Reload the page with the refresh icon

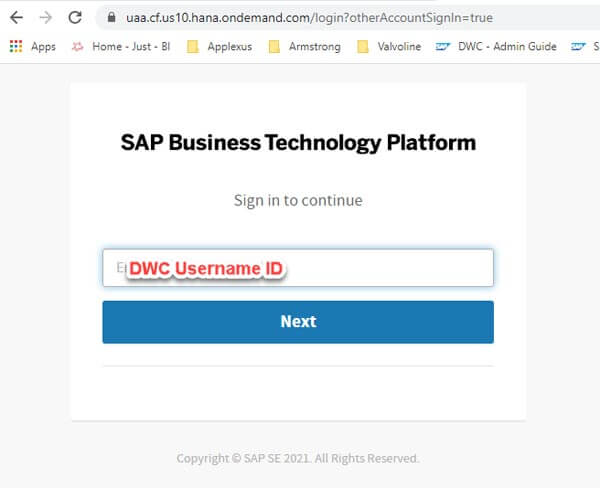[75, 18]
